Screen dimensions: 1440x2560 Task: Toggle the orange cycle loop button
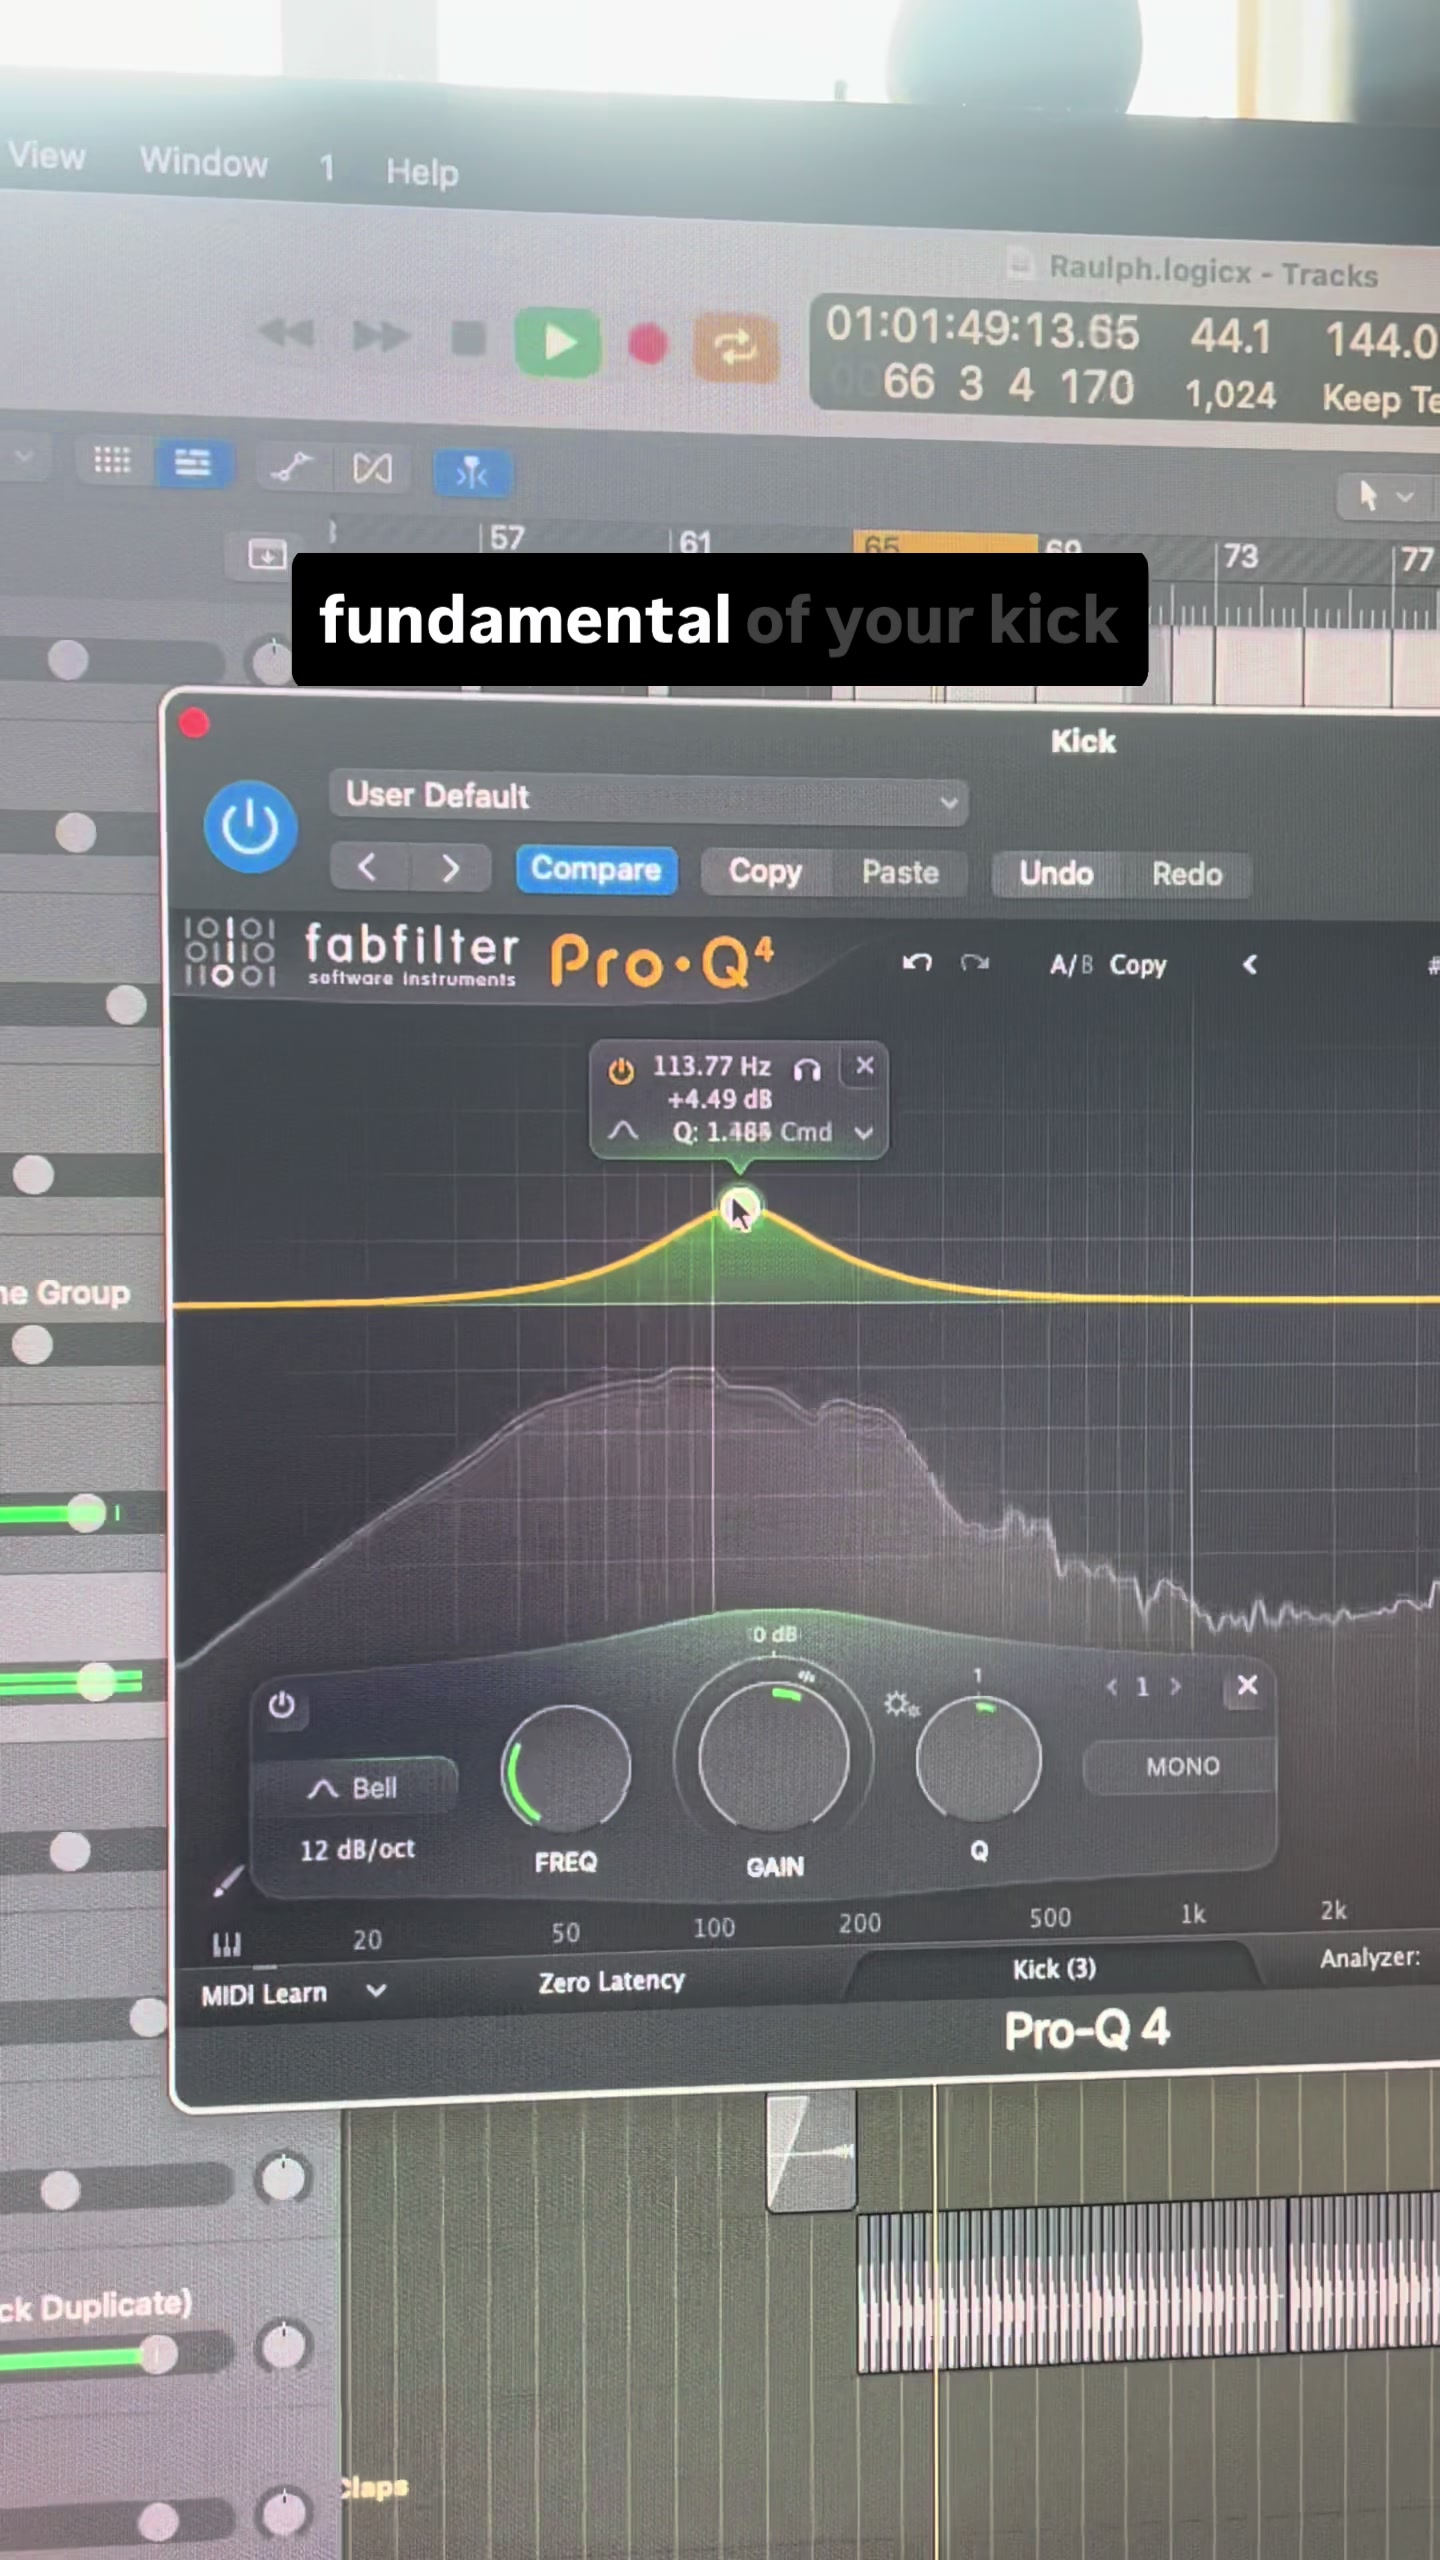point(735,348)
